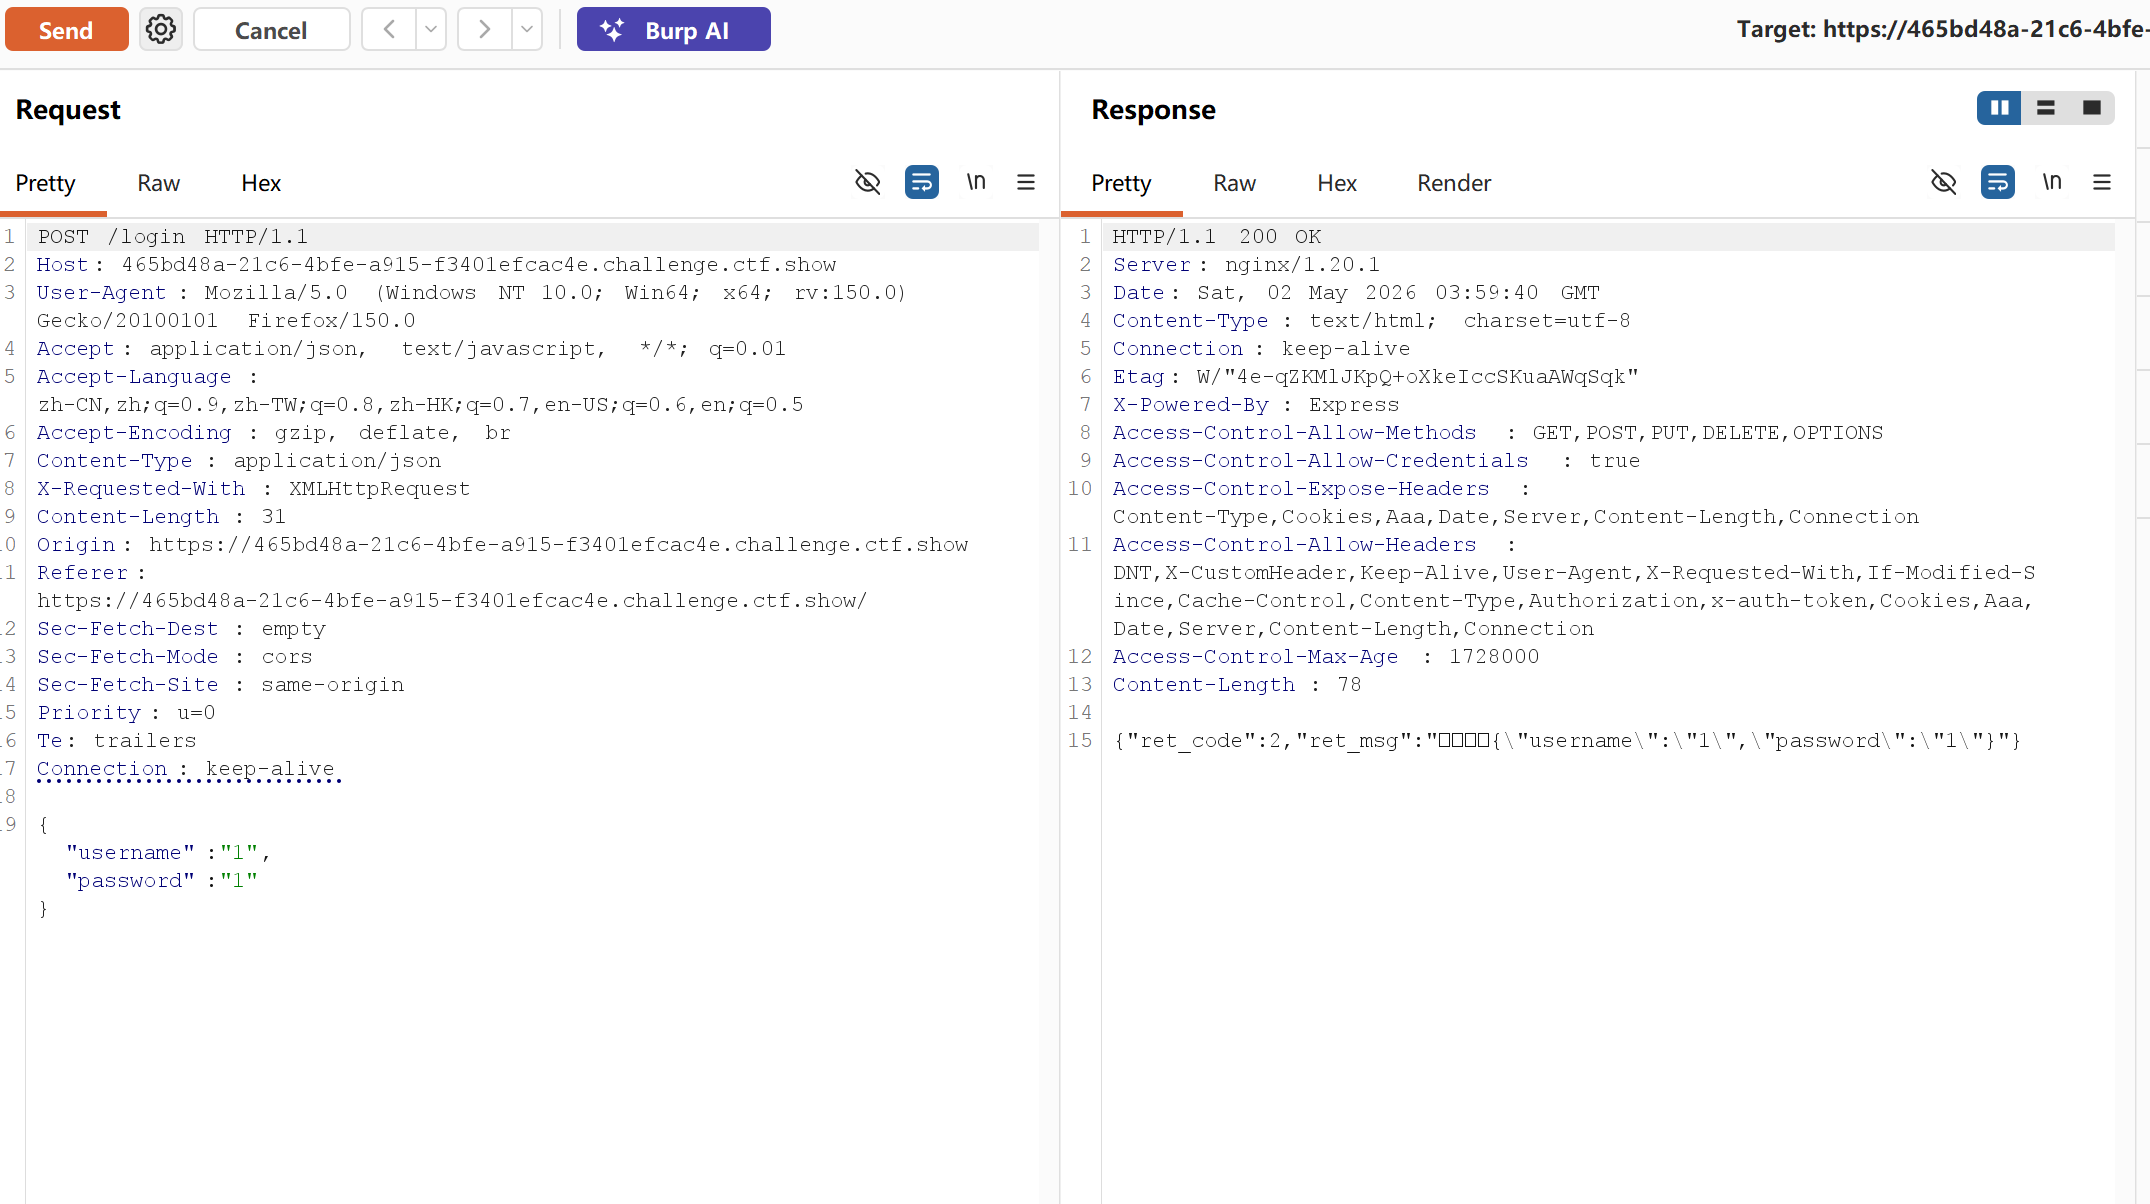Switch Response view to Raw tab

(x=1235, y=183)
